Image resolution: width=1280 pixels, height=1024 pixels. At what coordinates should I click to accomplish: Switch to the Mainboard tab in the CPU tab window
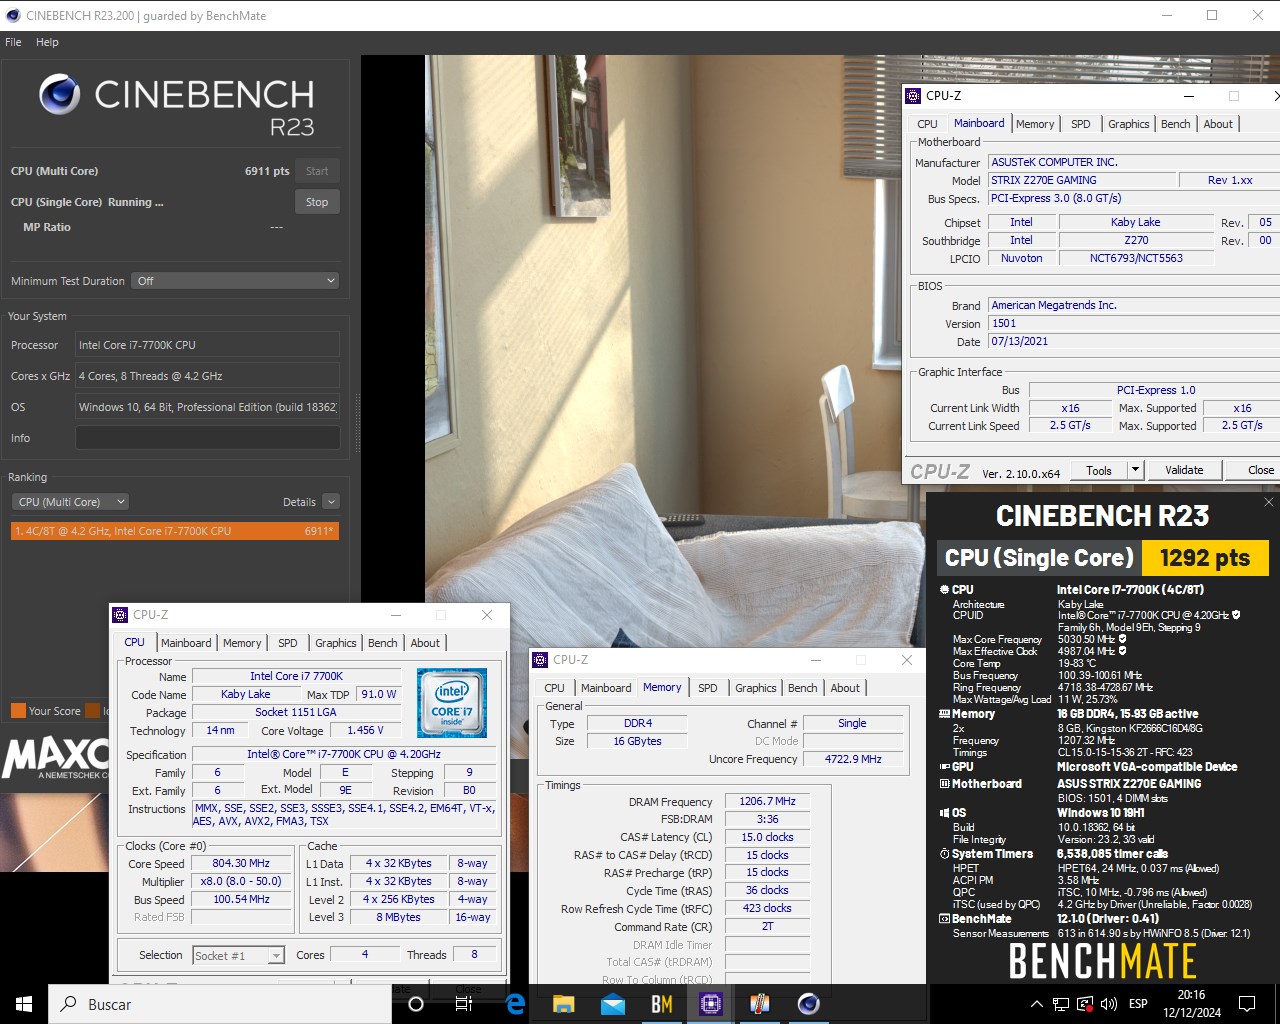click(x=186, y=643)
